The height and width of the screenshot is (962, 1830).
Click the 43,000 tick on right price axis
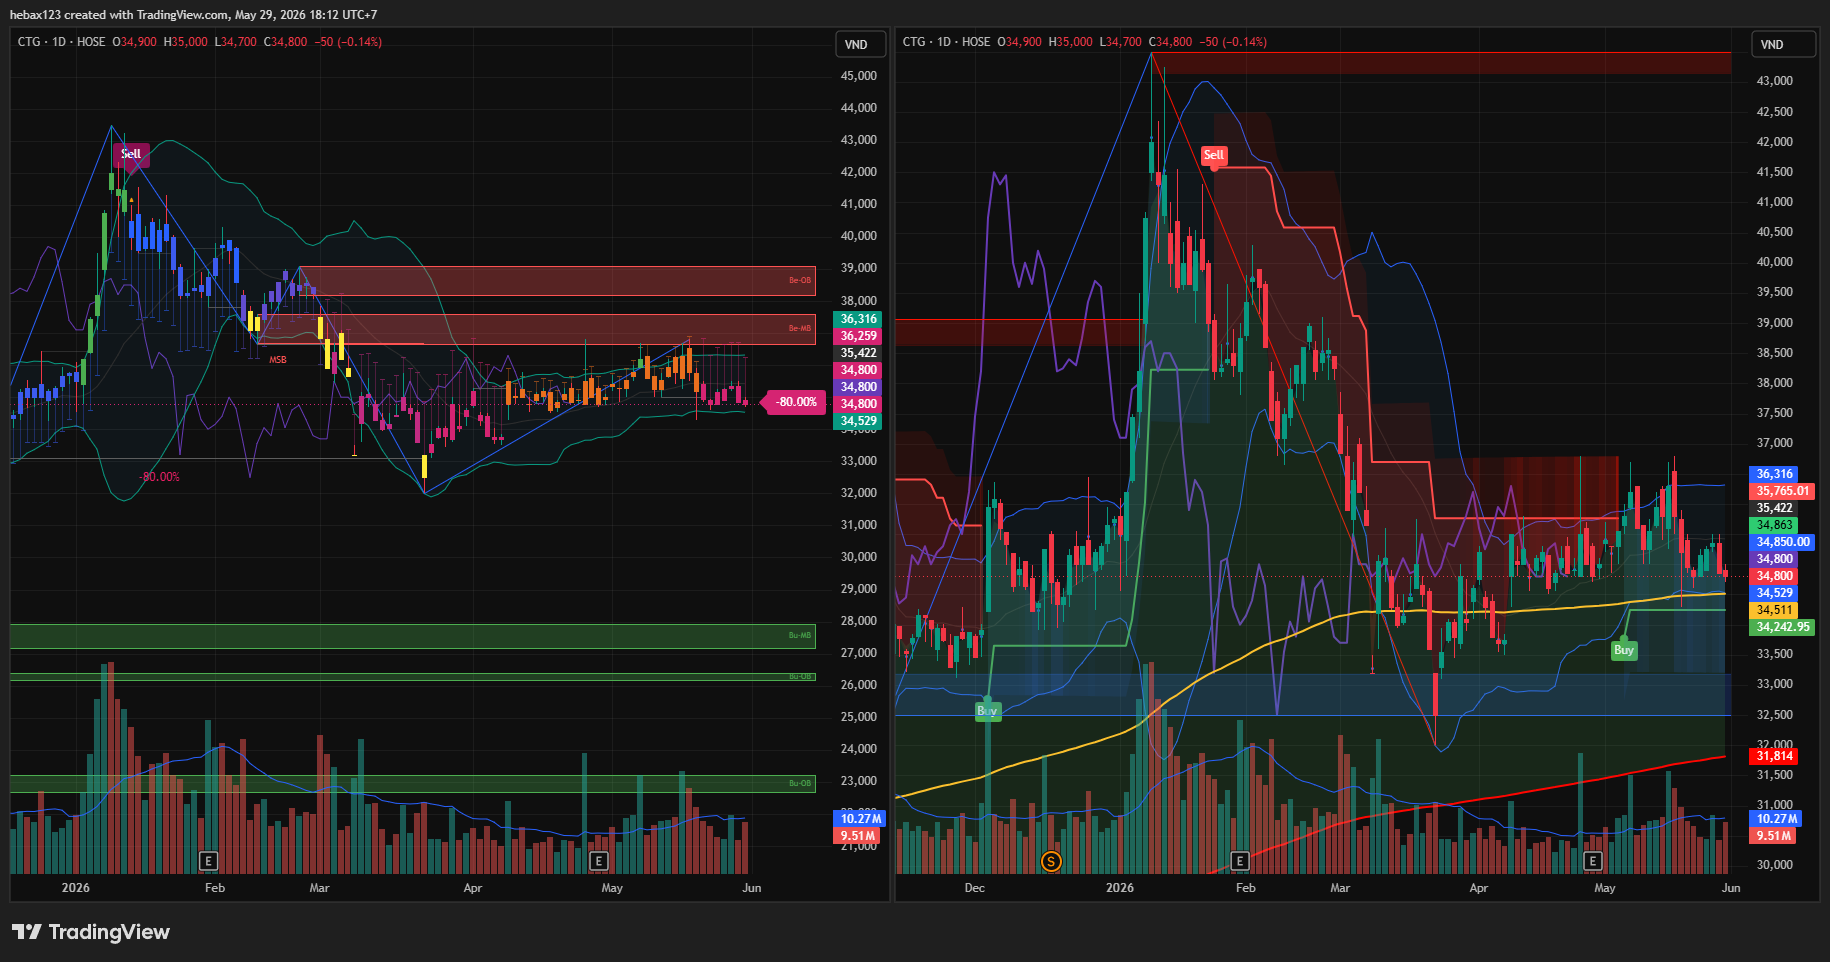(x=1775, y=81)
